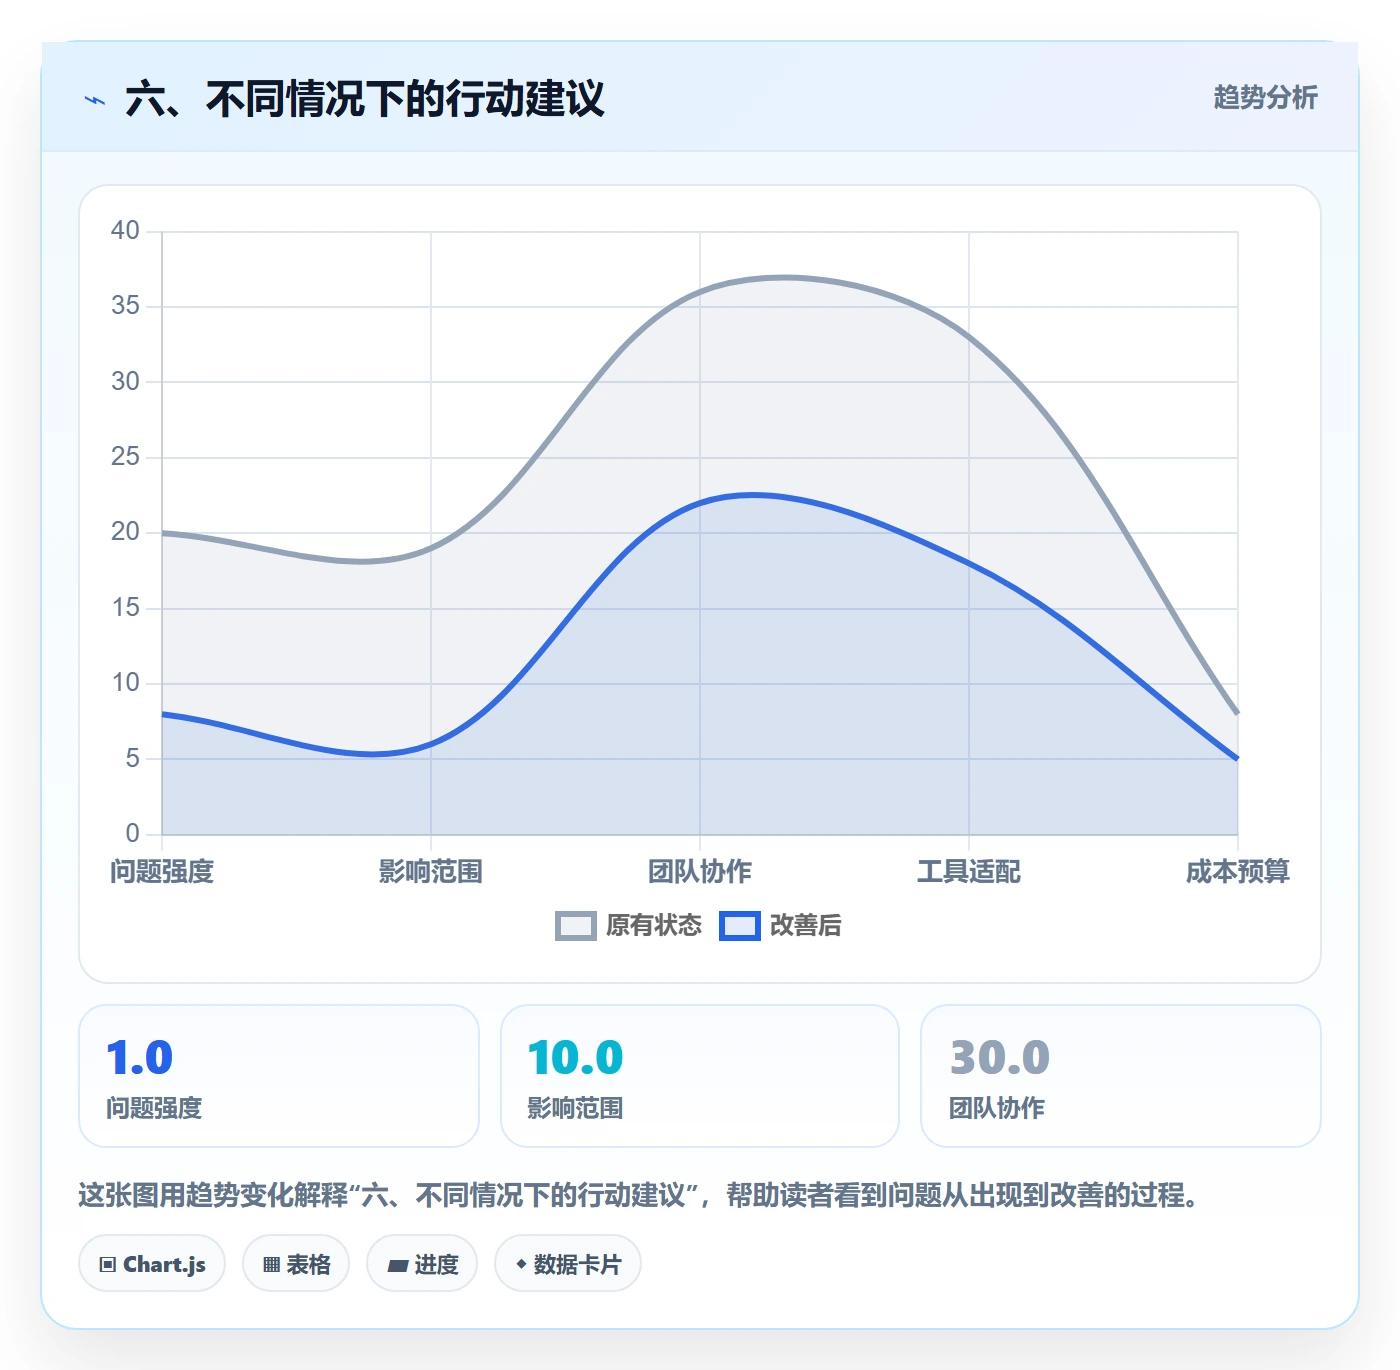
Task: Select 问题强度 caption under the 1.0 value
Action: 154,1108
